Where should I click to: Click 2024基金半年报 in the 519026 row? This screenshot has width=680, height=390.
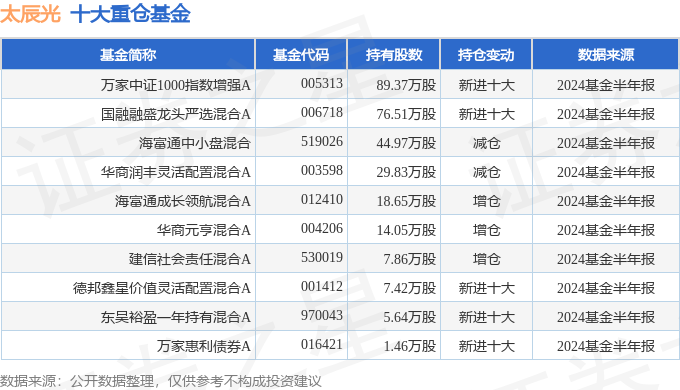[606, 143]
